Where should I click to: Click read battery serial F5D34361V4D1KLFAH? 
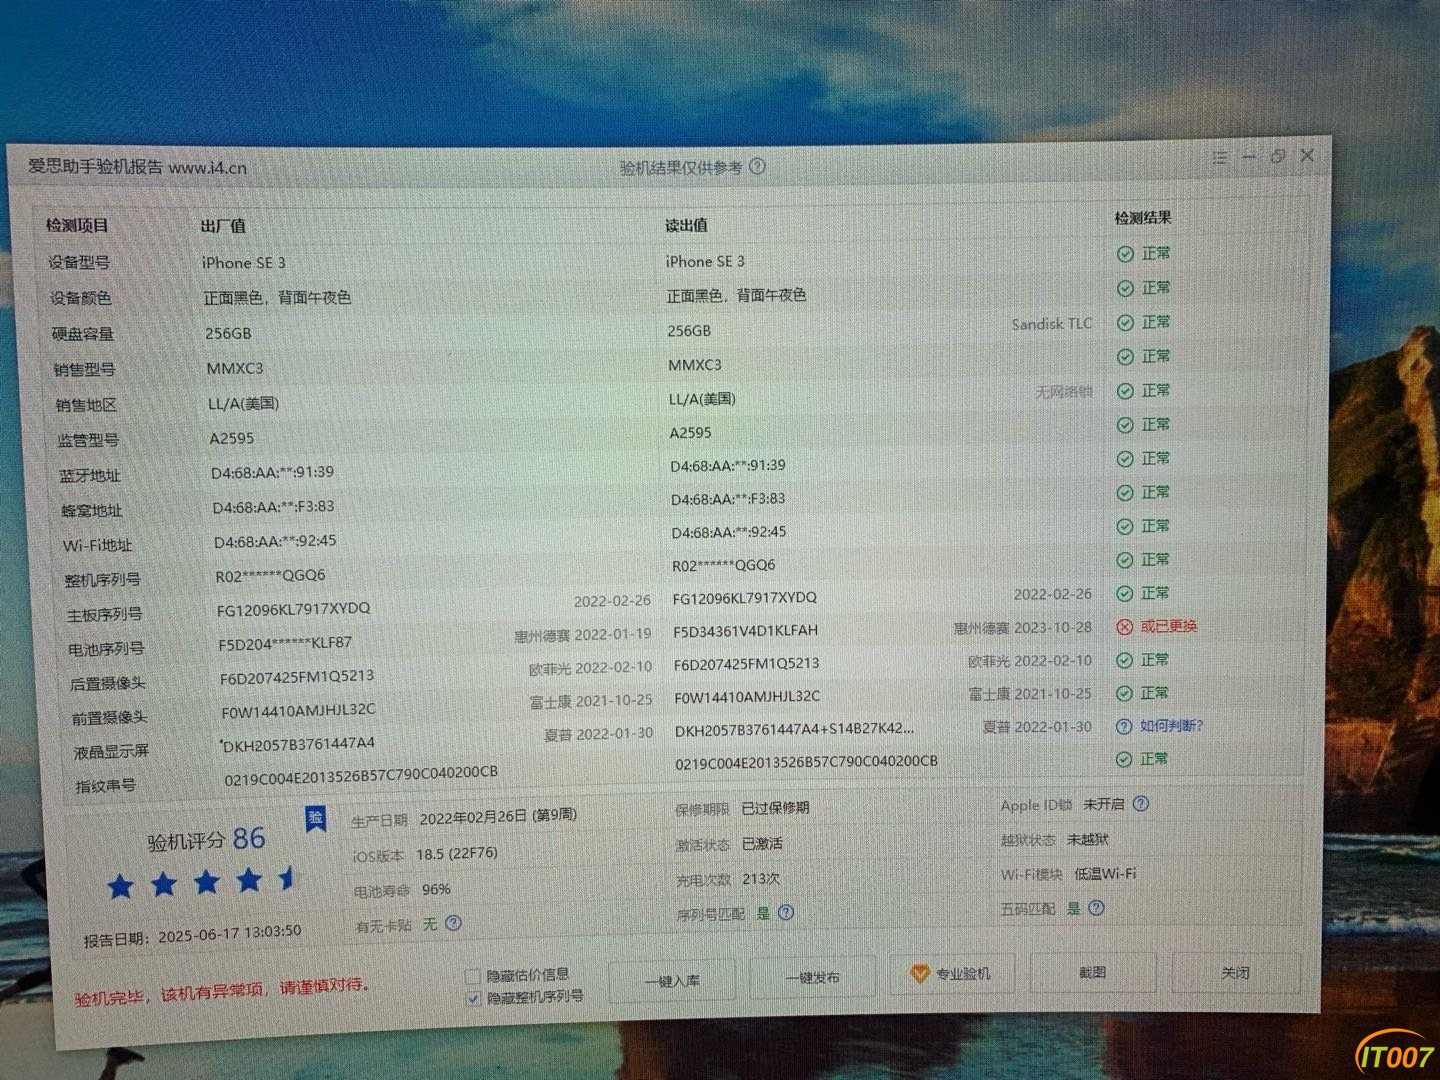click(745, 631)
